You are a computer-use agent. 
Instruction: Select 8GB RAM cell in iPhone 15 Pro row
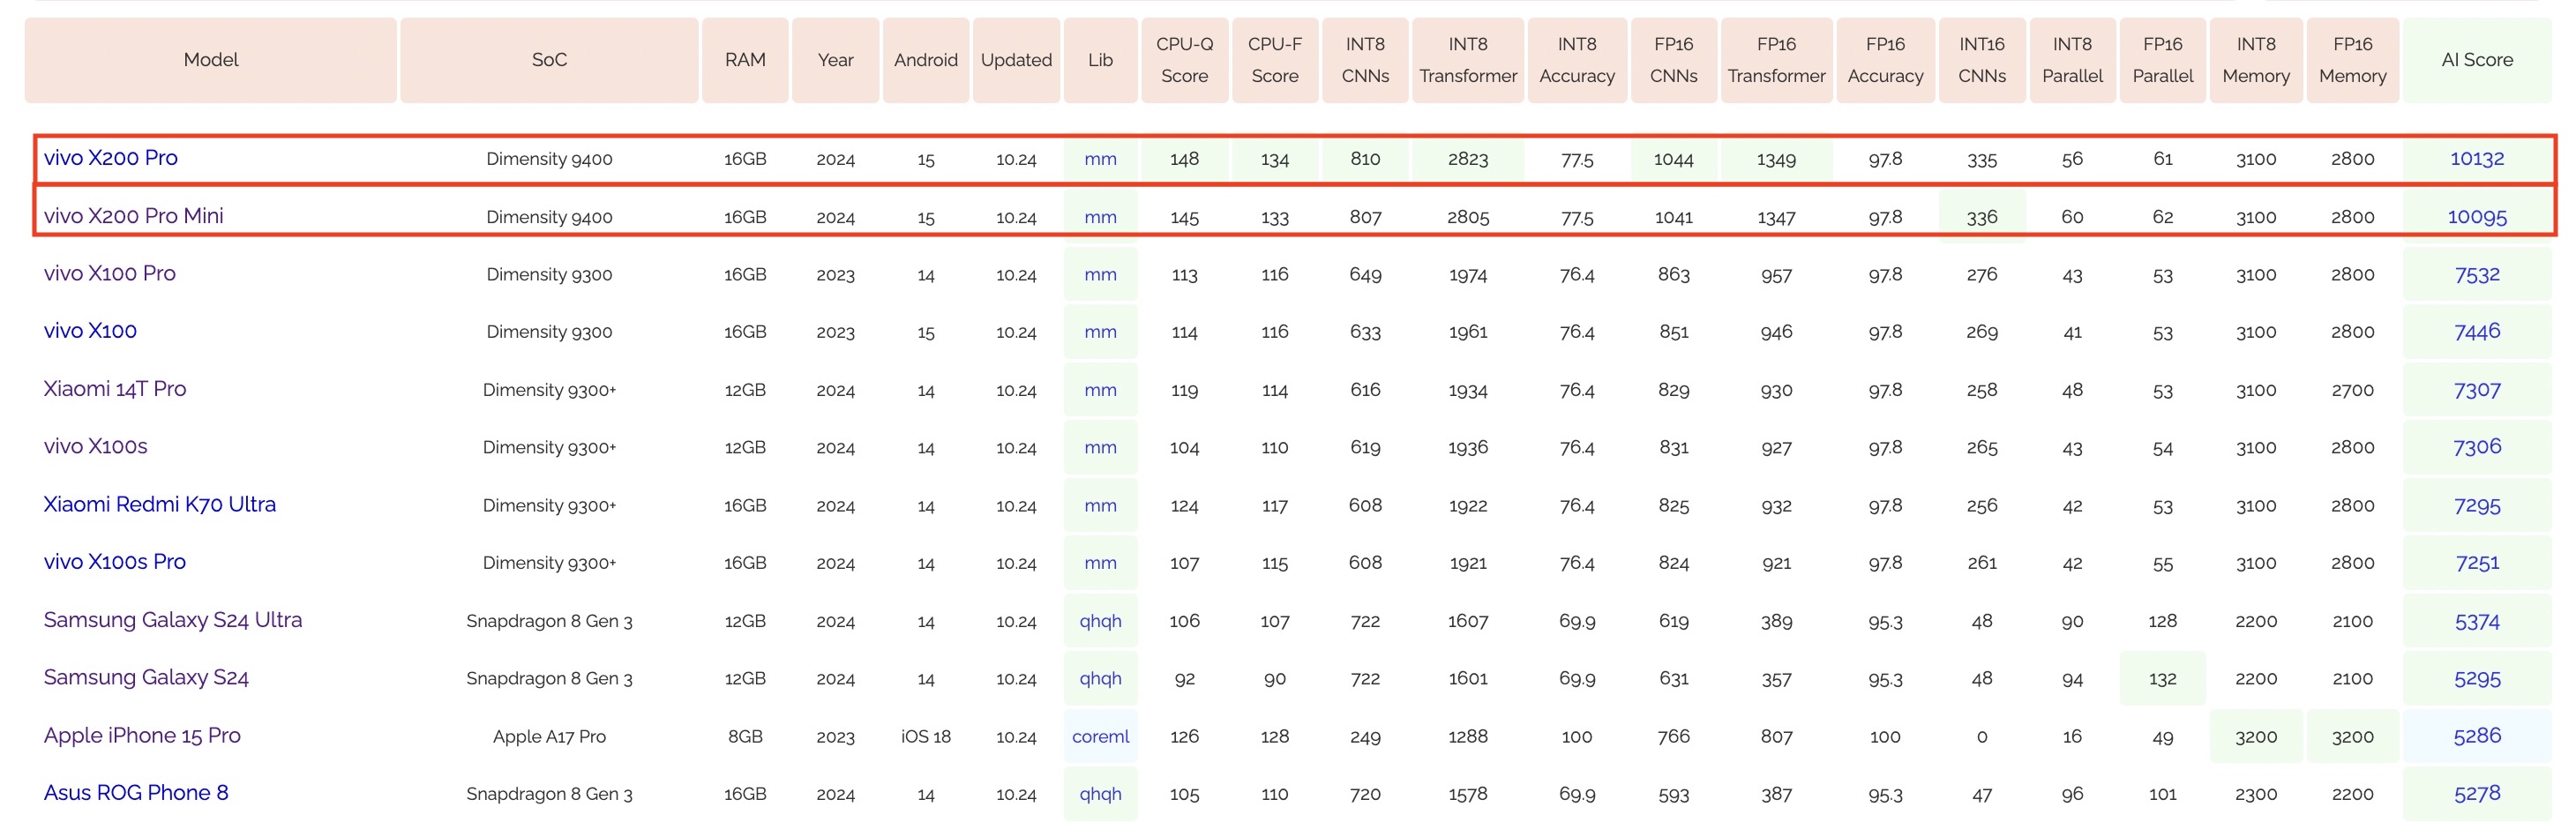tap(745, 736)
